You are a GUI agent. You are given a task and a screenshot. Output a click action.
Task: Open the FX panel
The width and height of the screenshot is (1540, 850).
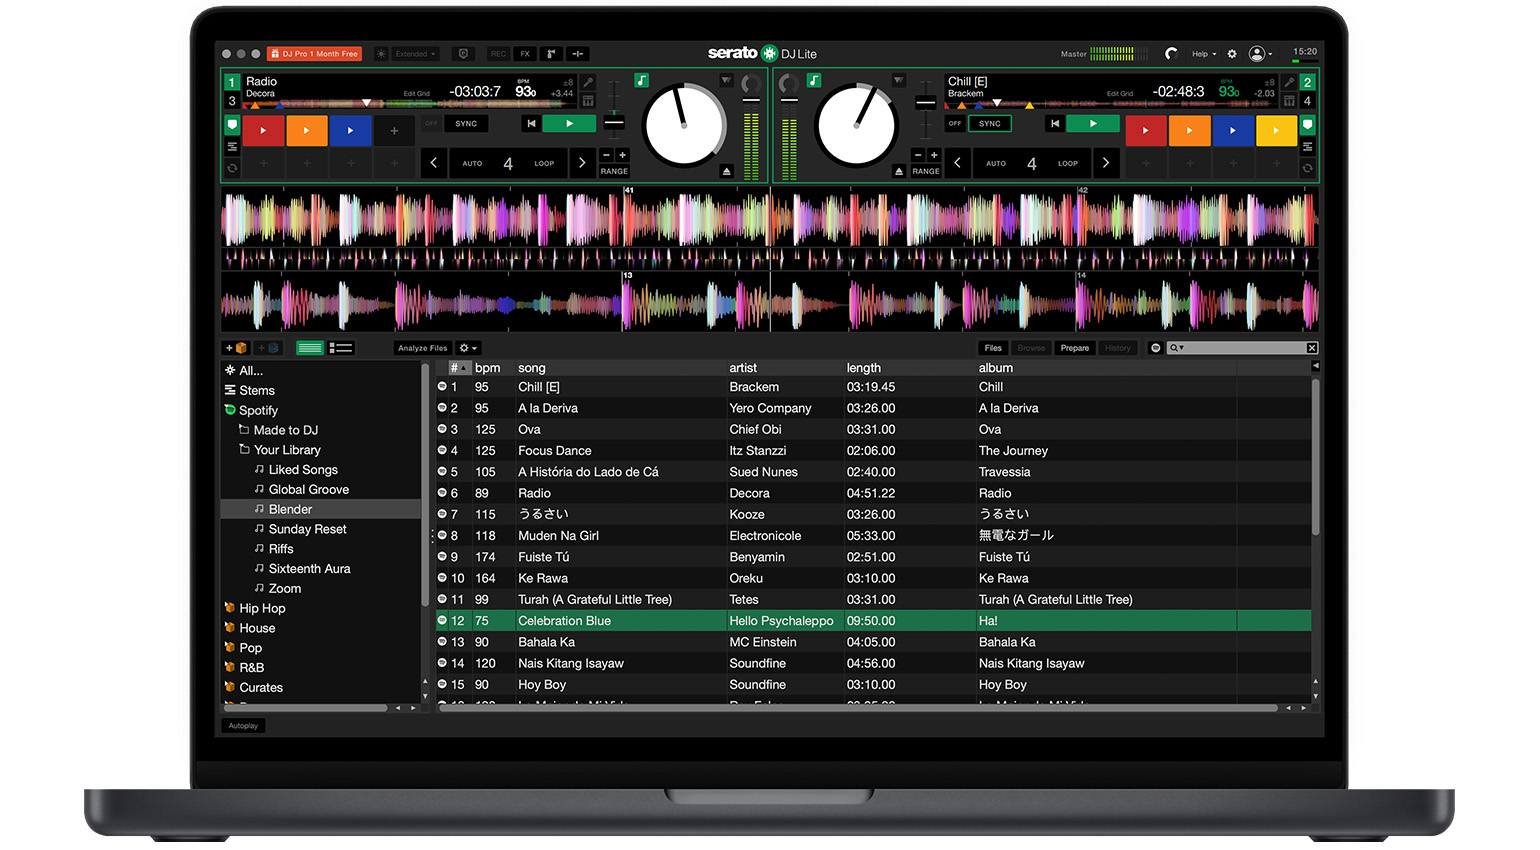pos(526,54)
